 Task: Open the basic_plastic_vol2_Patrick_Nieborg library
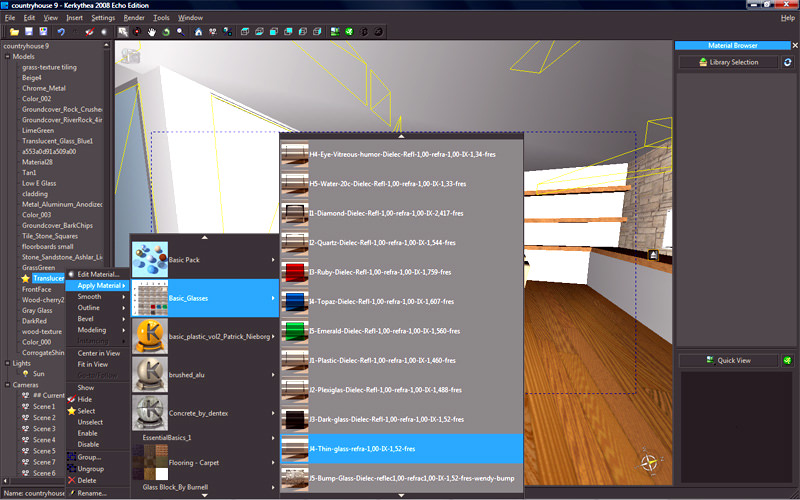(205, 336)
